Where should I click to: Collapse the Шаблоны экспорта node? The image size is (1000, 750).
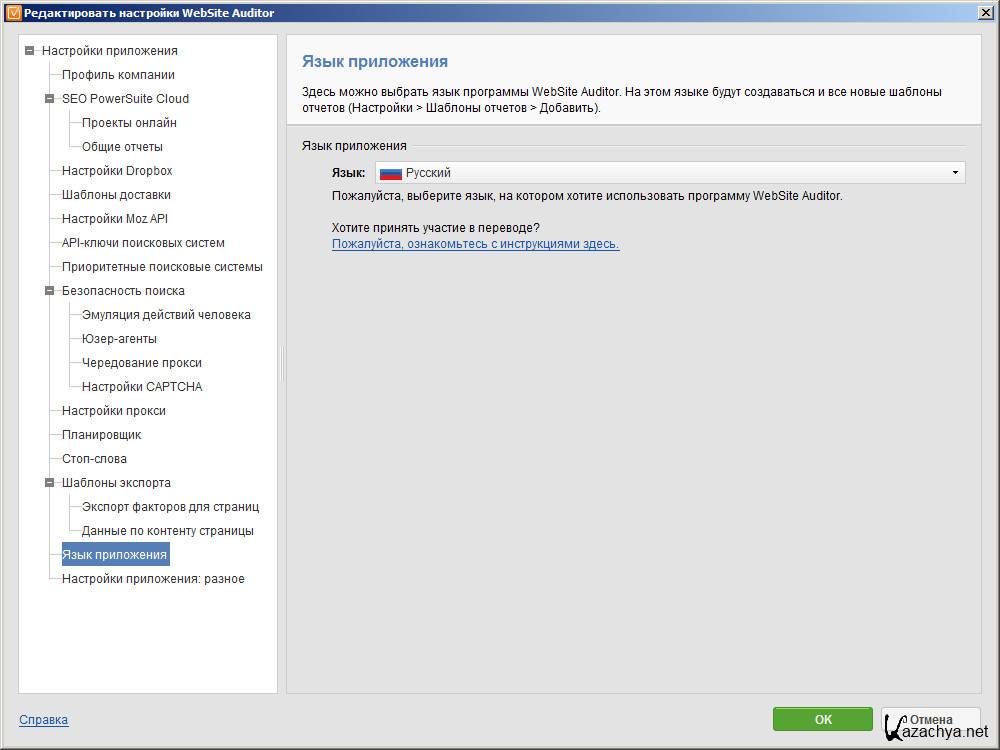coord(49,483)
